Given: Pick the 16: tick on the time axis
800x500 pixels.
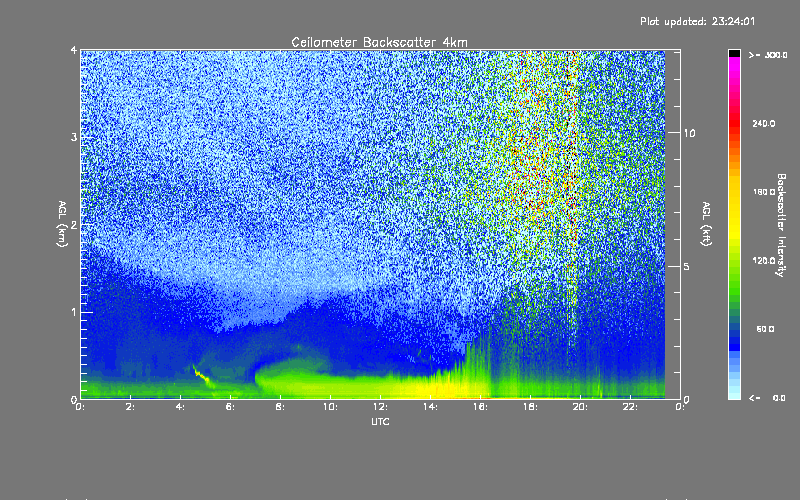Looking at the screenshot, I should pyautogui.click(x=481, y=407).
